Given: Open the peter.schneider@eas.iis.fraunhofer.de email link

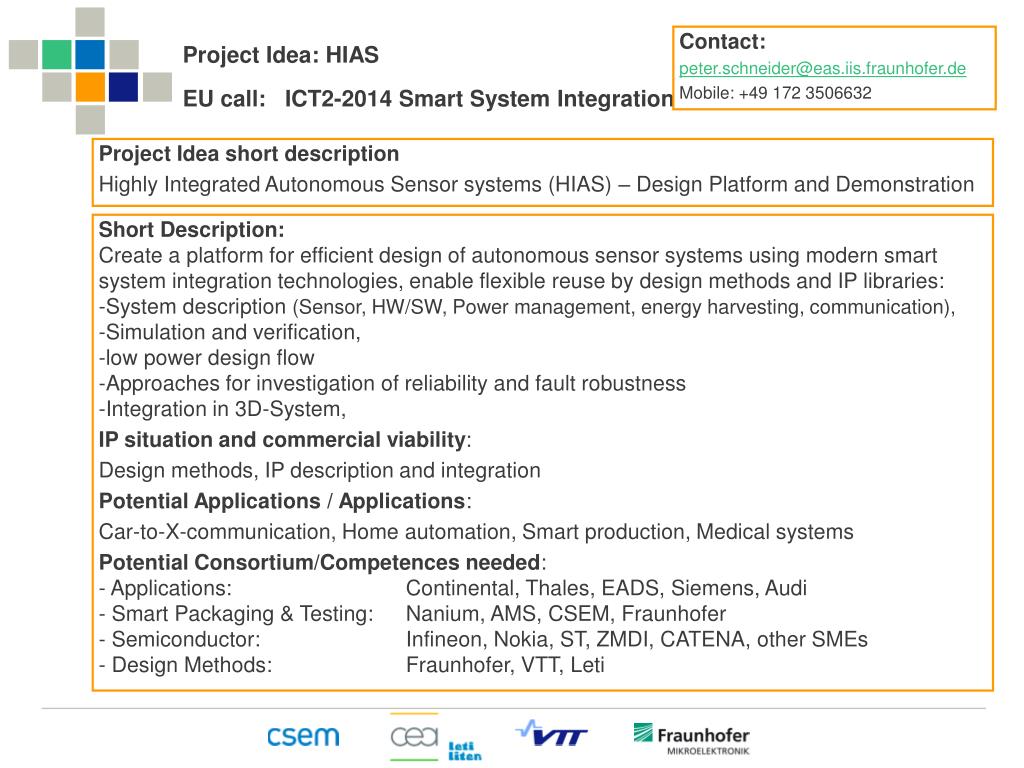Looking at the screenshot, I should point(822,69).
